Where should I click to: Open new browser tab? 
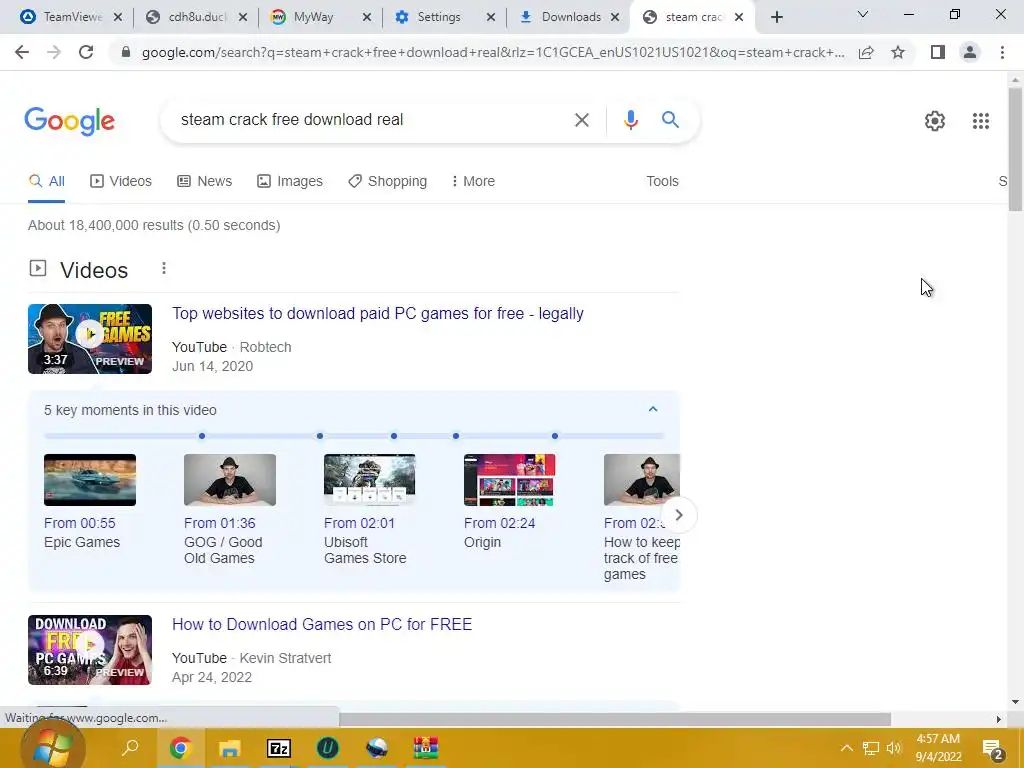(x=776, y=17)
